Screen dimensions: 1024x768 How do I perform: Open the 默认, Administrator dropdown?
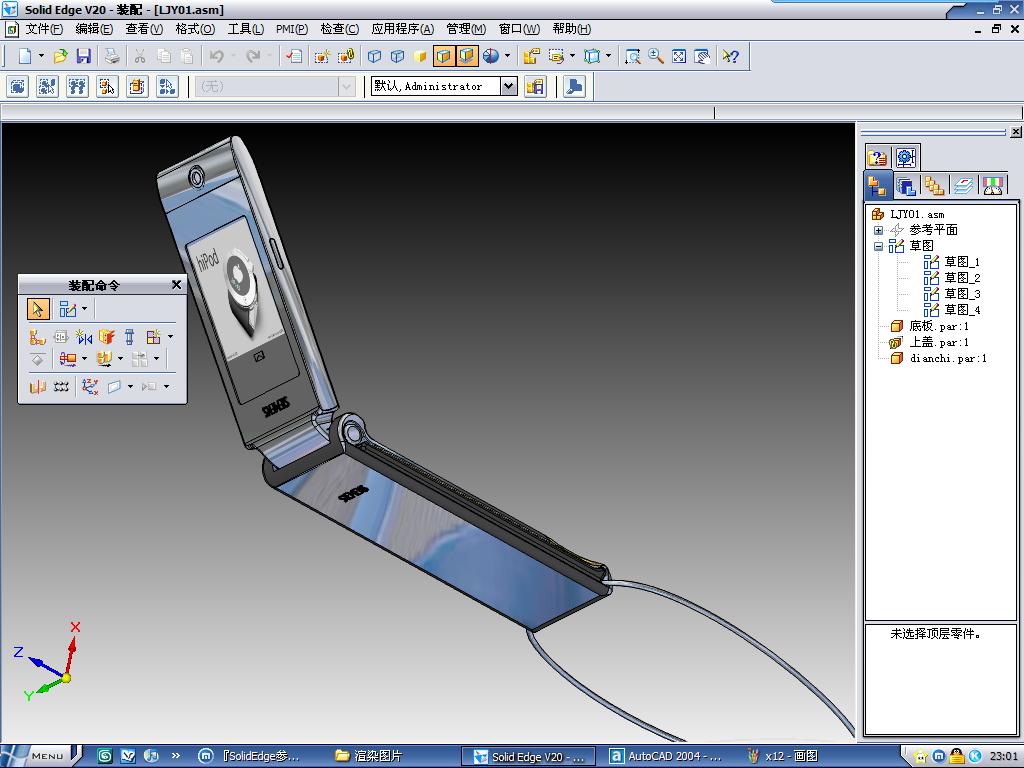point(508,87)
